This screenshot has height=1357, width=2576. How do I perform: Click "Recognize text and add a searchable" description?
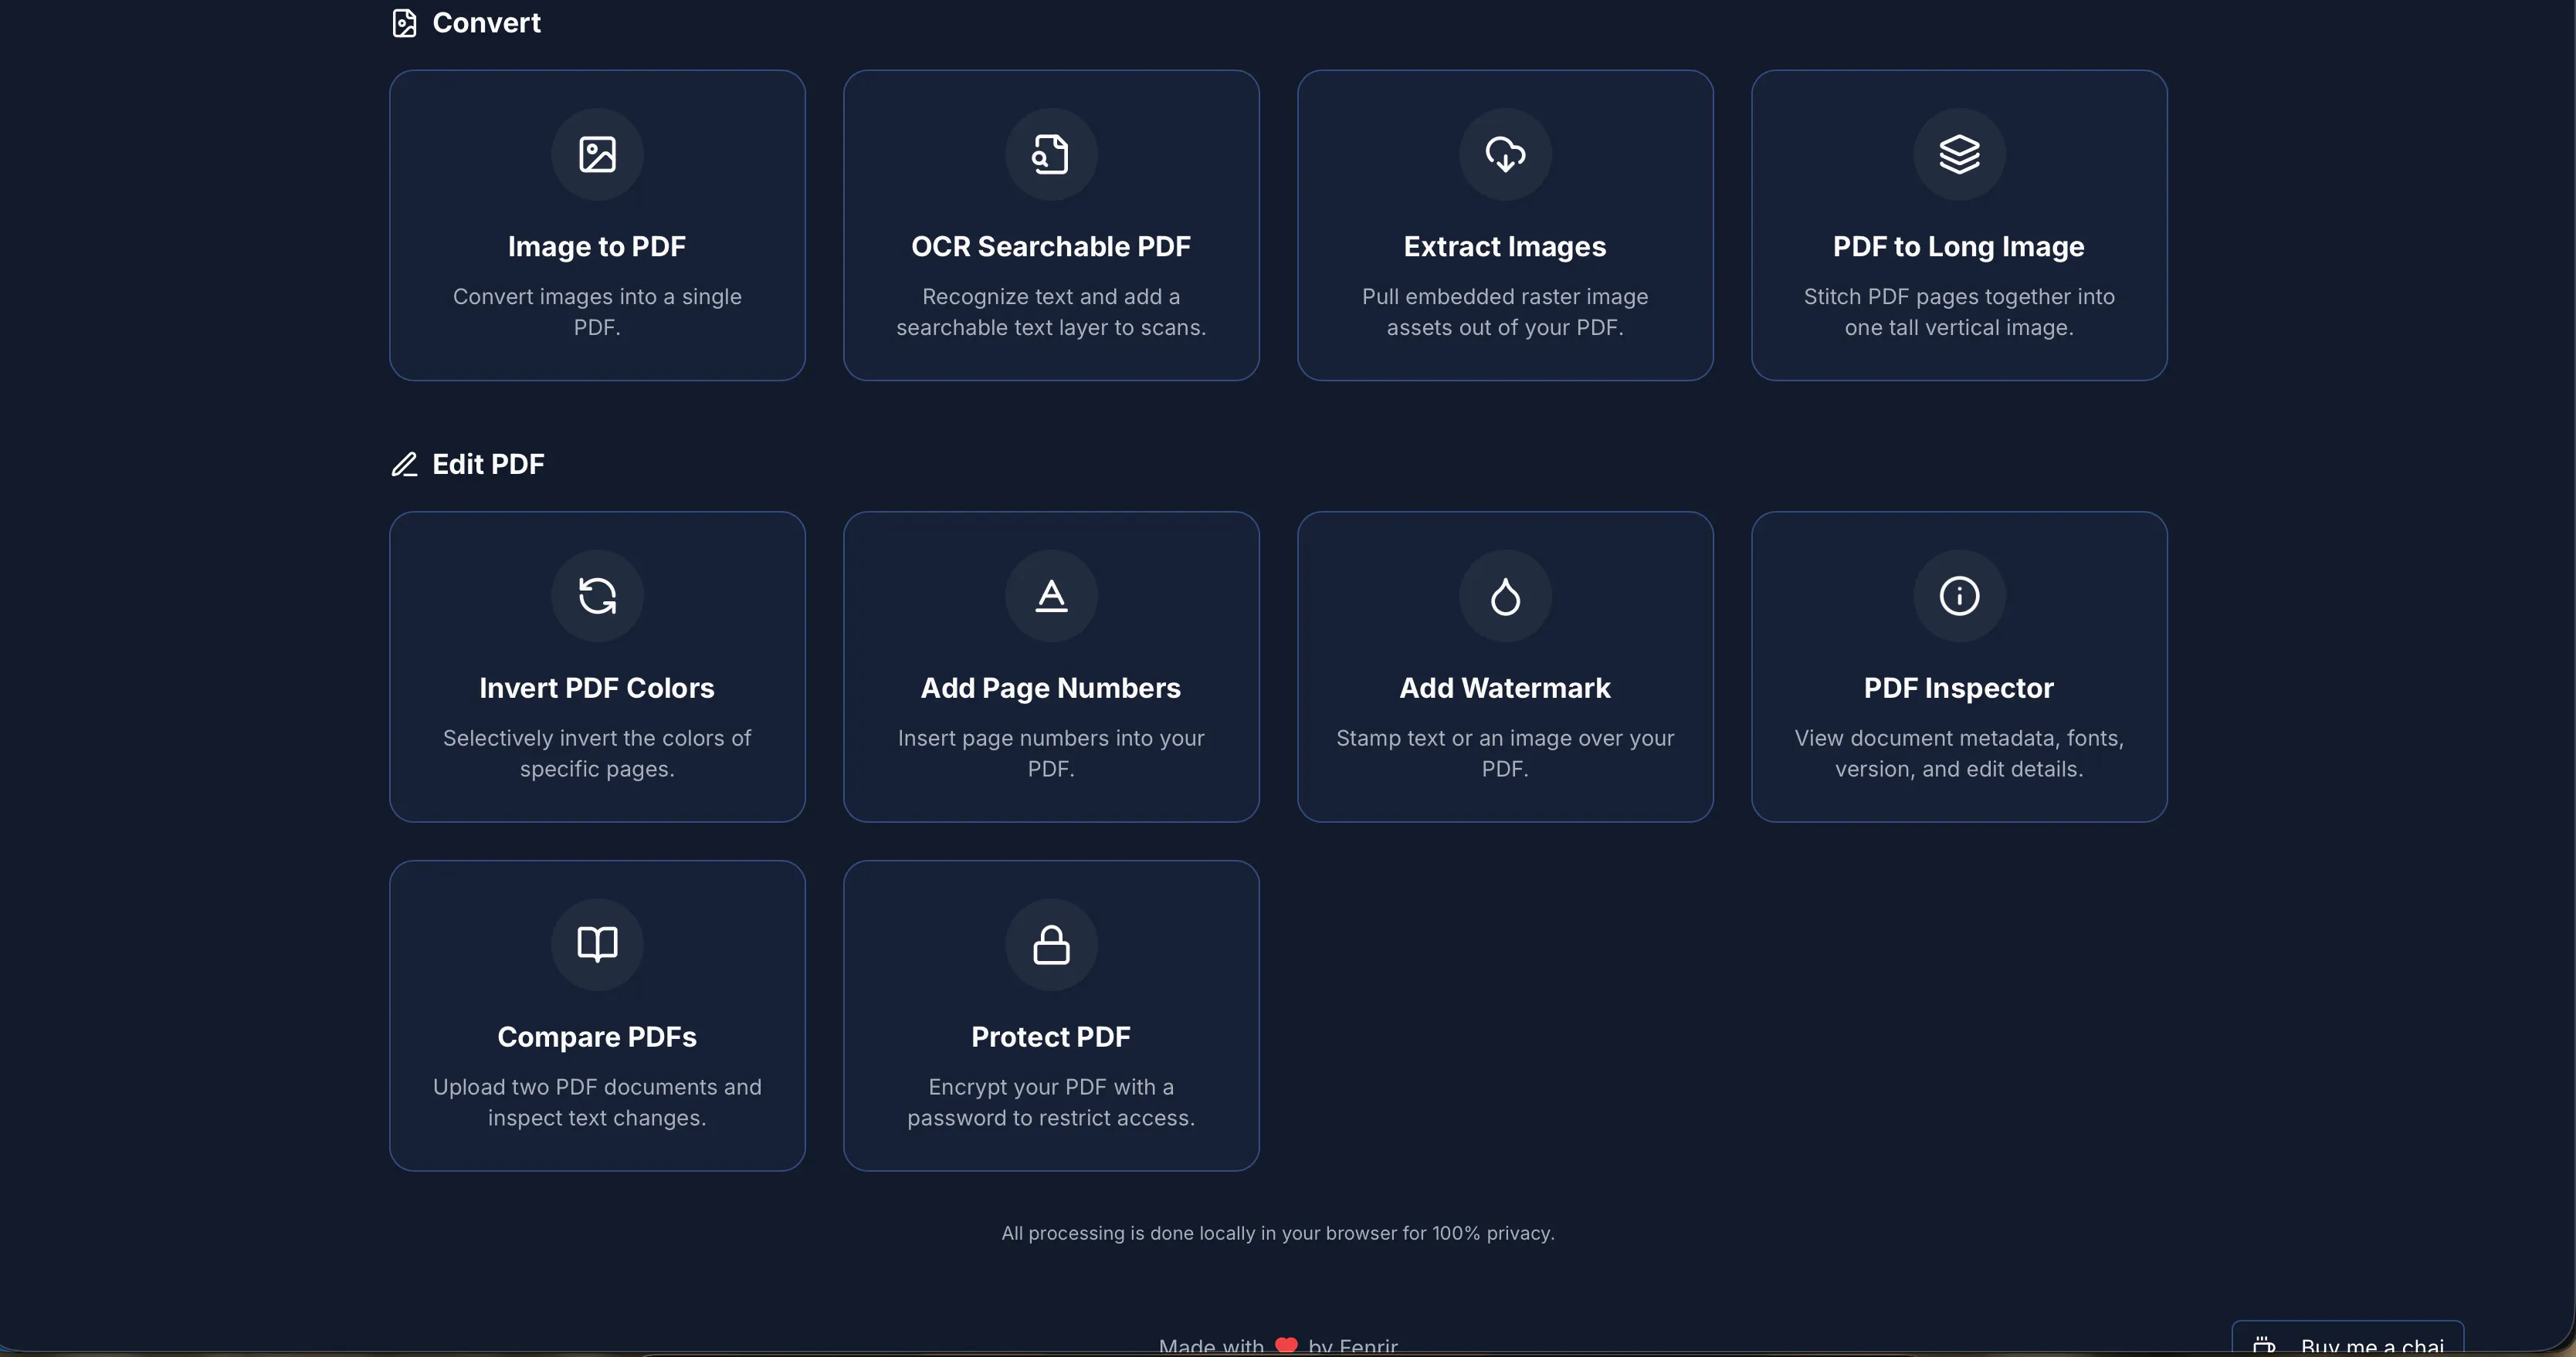[x=1051, y=312]
